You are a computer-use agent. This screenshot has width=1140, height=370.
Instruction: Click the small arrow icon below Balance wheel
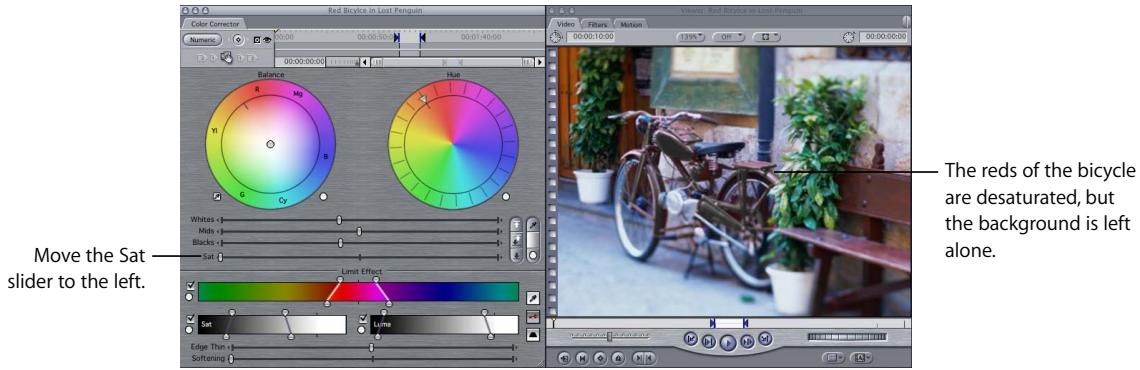point(217,196)
